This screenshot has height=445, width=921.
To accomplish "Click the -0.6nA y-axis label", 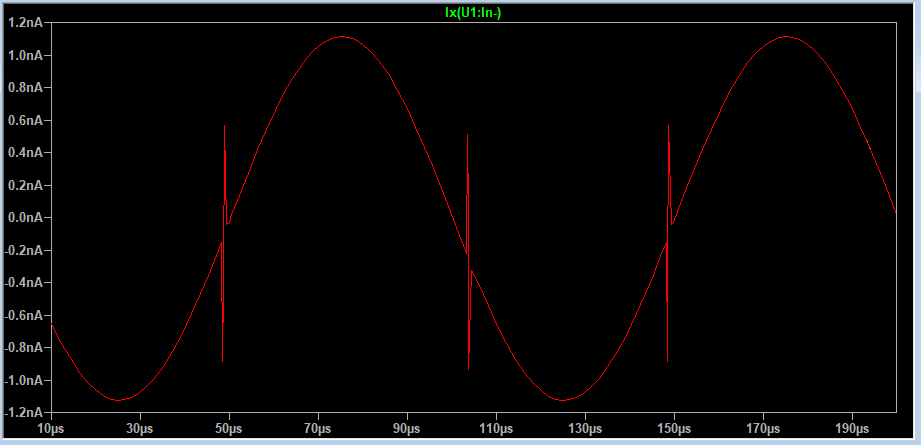I will [x=23, y=315].
